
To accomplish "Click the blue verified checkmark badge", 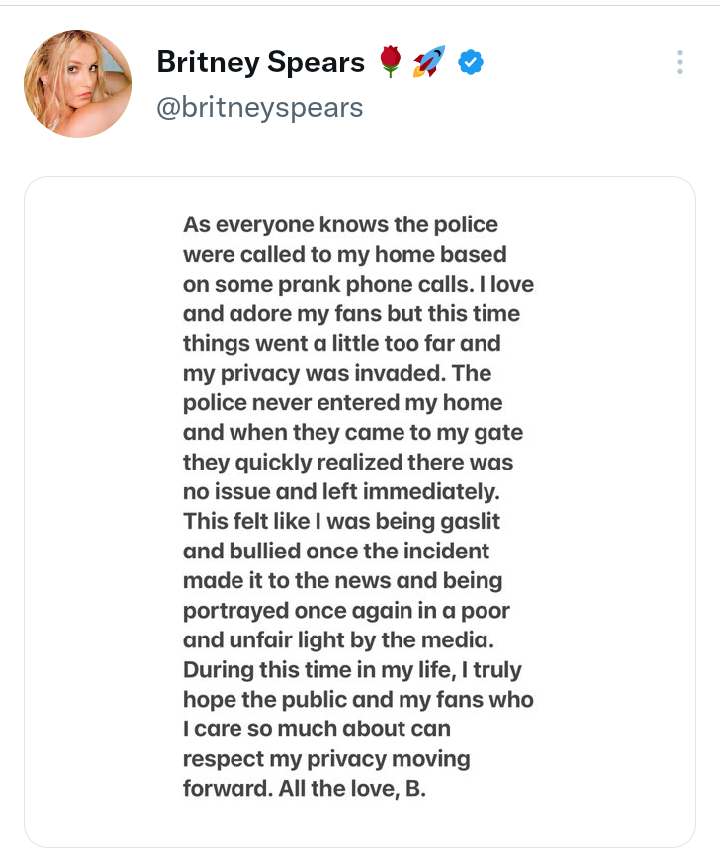I will pyautogui.click(x=471, y=63).
